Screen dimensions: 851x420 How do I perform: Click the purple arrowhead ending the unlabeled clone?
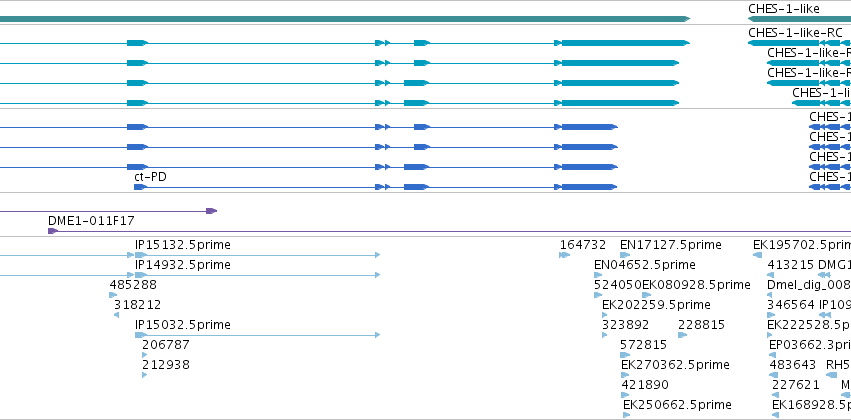pos(212,211)
